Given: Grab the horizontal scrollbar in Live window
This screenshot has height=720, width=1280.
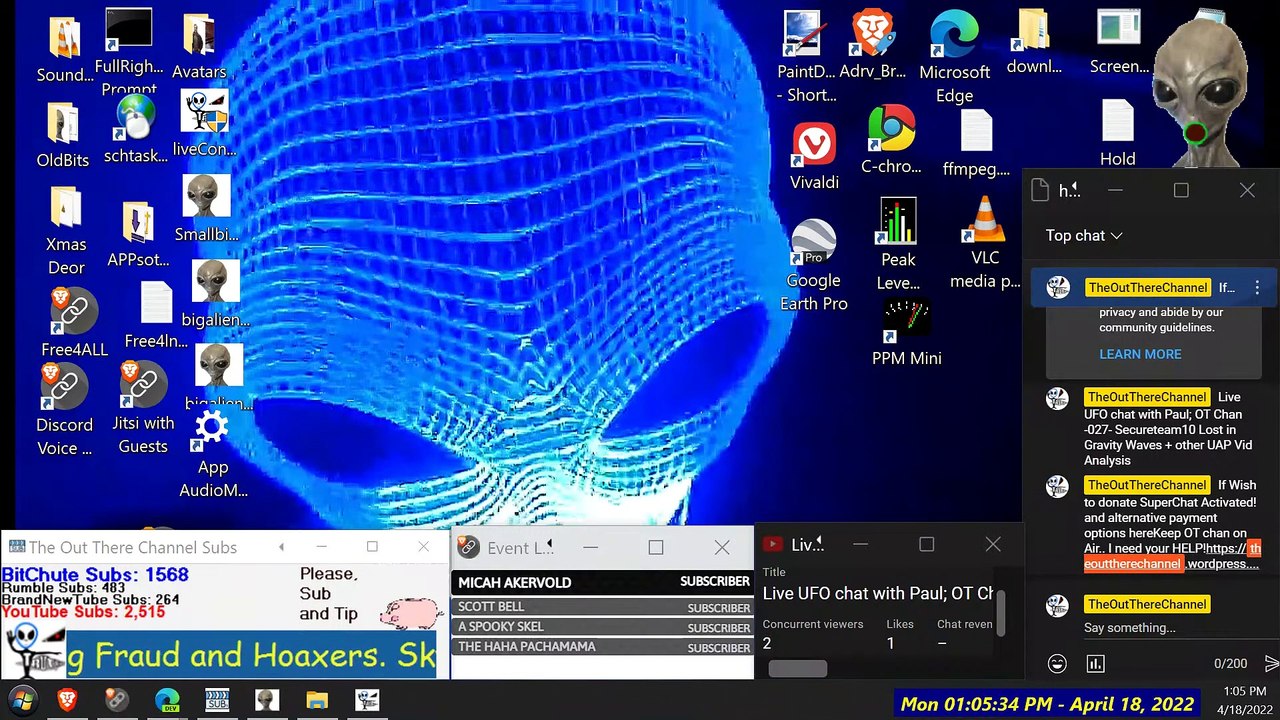Looking at the screenshot, I should pyautogui.click(x=797, y=668).
